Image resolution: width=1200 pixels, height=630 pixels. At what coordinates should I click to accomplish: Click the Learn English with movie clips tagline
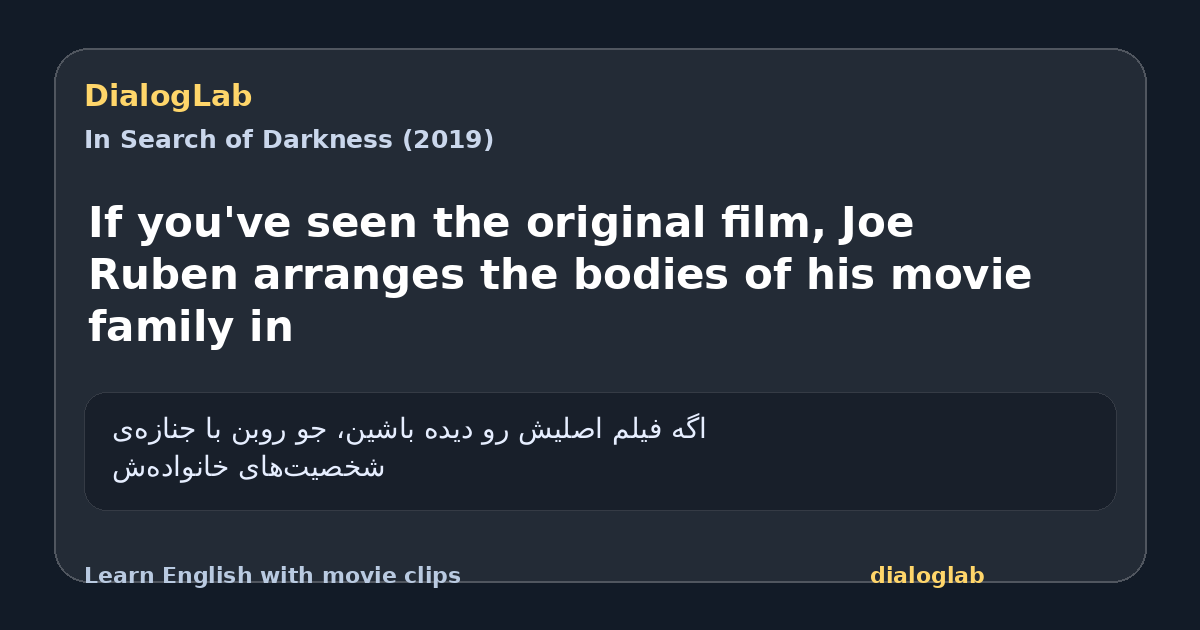click(x=272, y=576)
